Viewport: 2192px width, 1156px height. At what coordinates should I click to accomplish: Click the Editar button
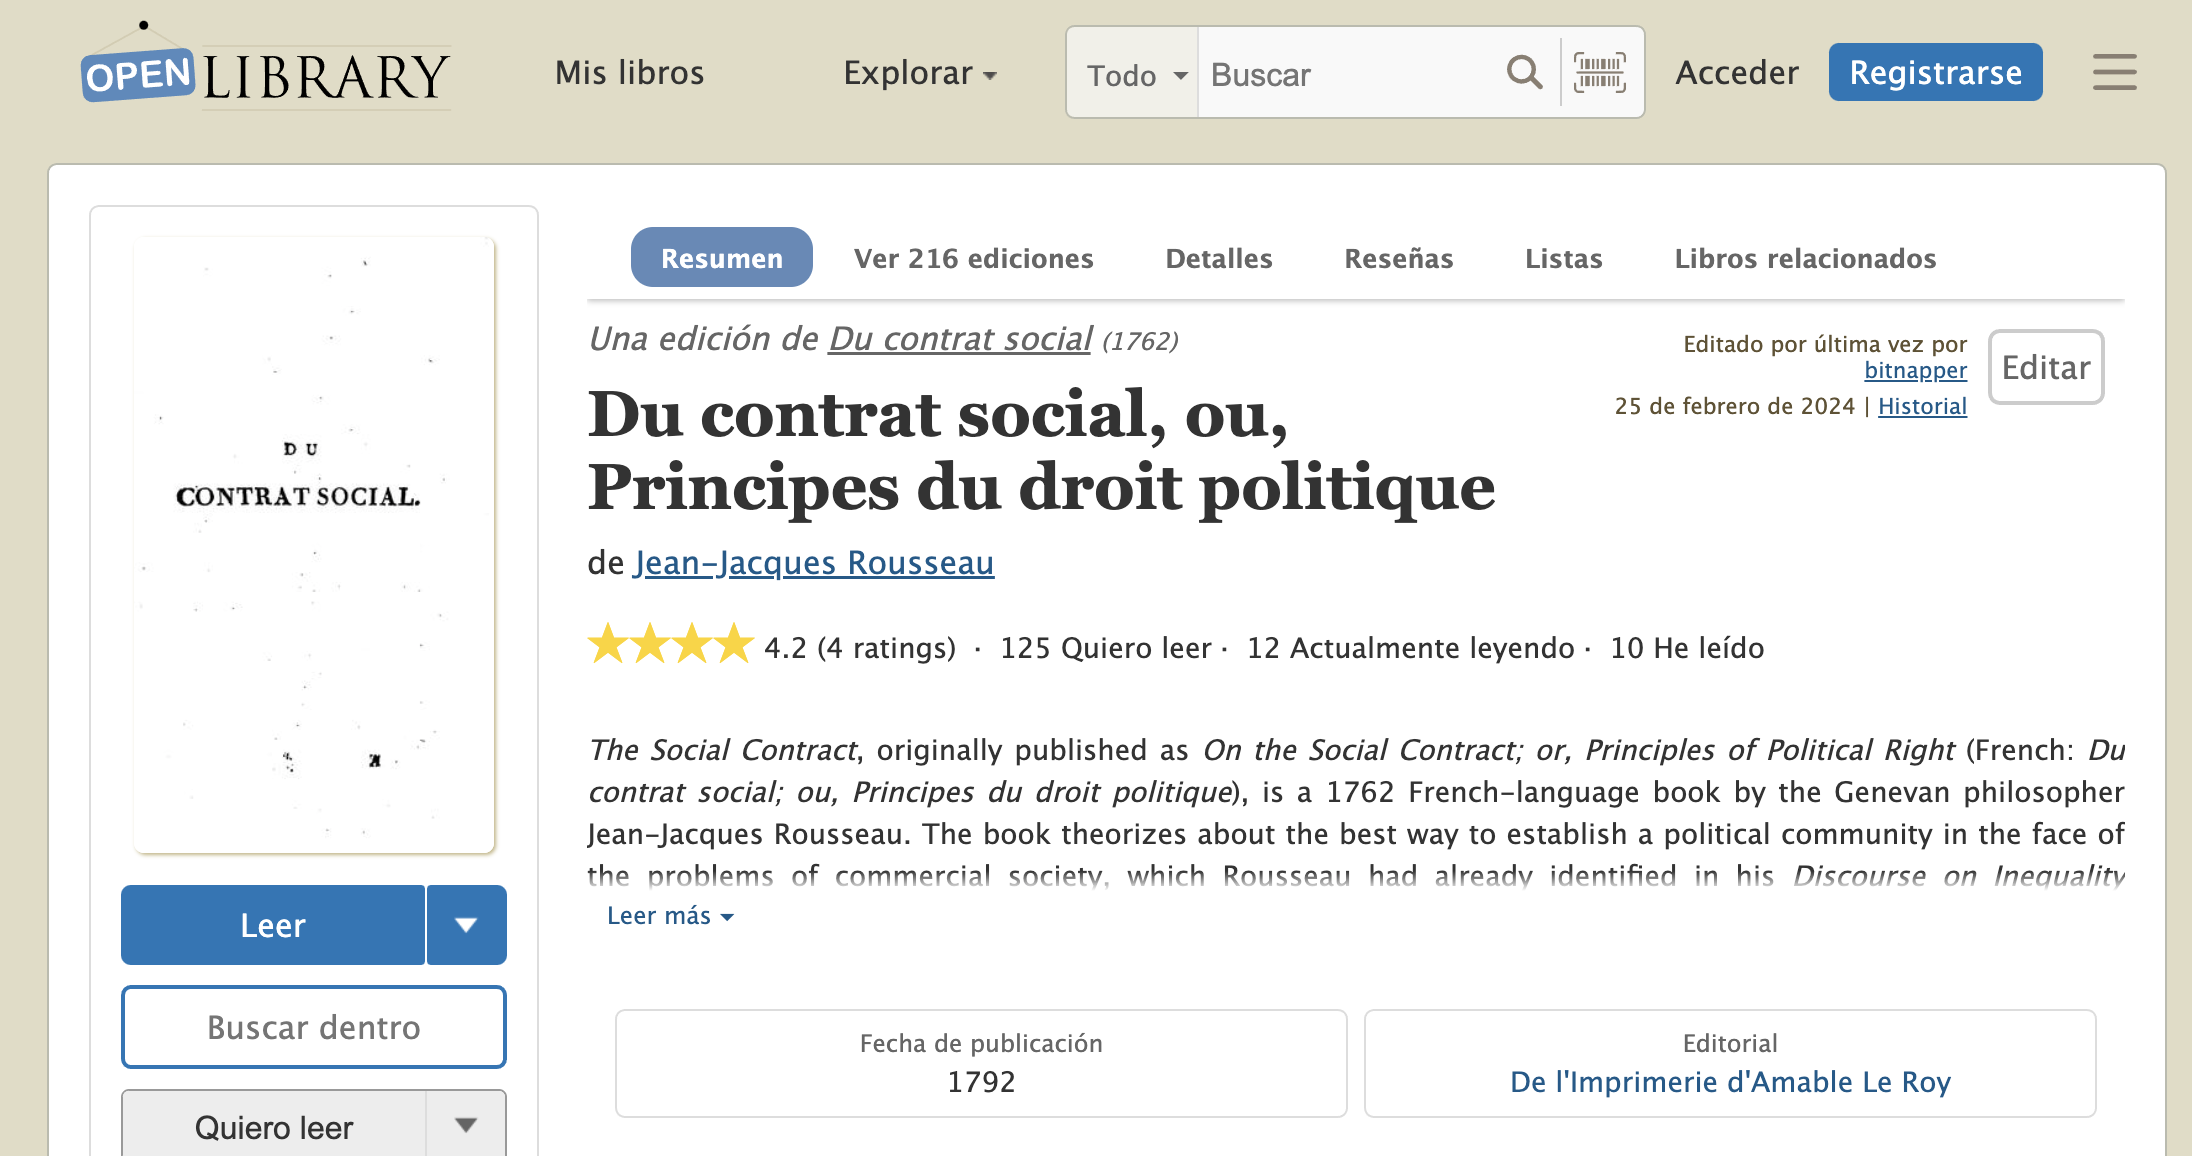tap(2046, 367)
